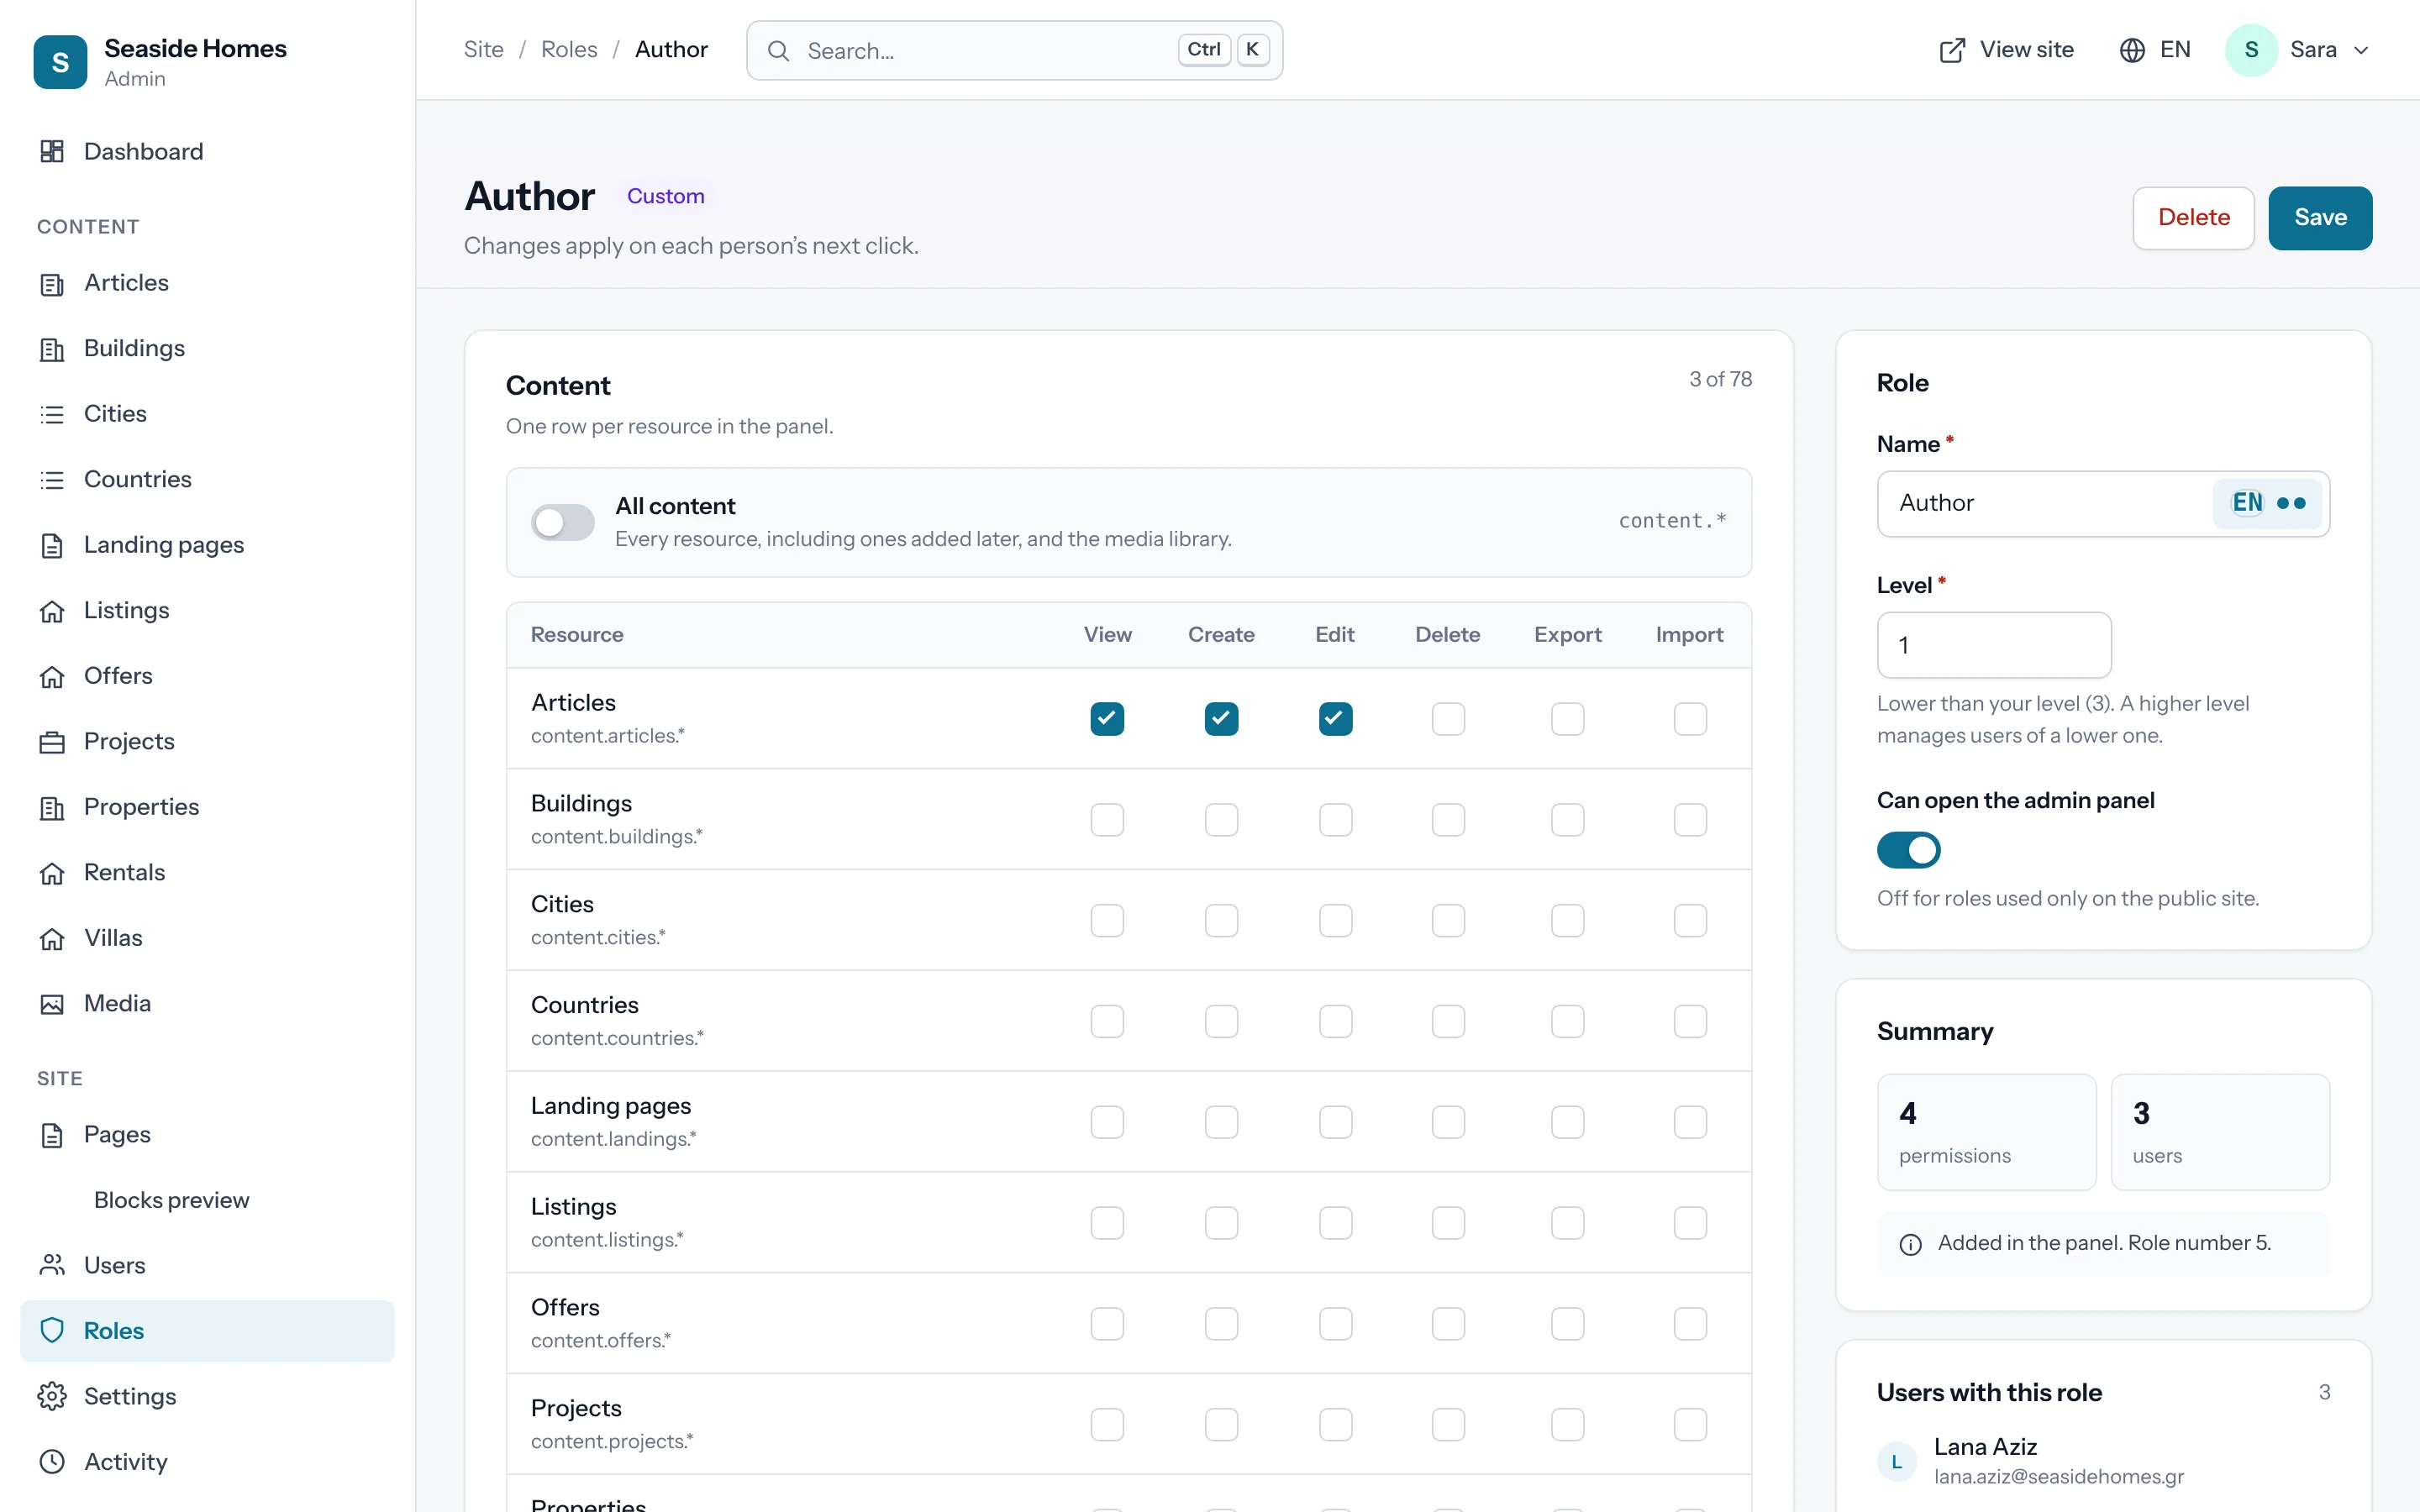
Task: Navigate to Roles breadcrumb
Action: [x=569, y=50]
